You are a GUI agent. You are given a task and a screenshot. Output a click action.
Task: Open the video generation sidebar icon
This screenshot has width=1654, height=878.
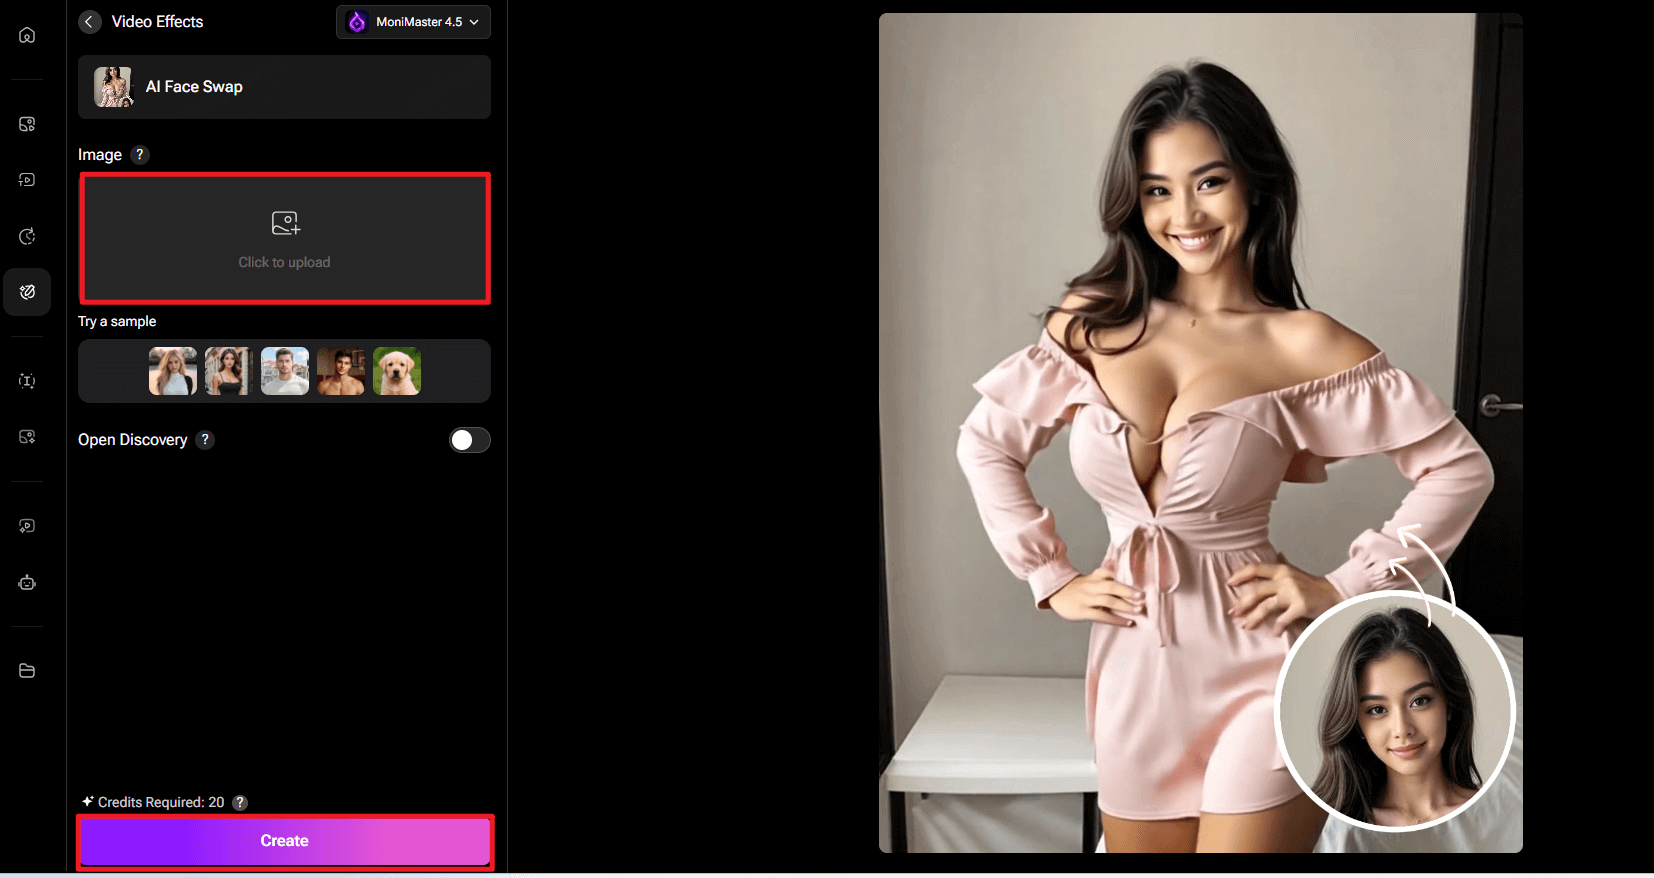(x=27, y=180)
